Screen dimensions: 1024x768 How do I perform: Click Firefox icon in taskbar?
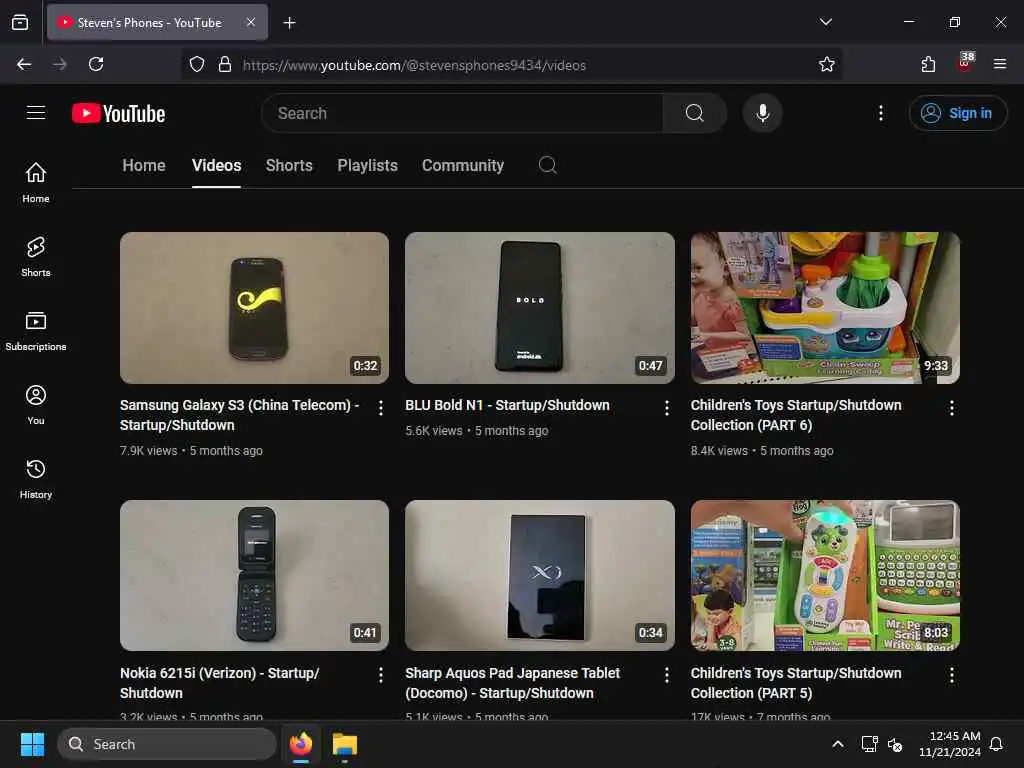tap(301, 744)
